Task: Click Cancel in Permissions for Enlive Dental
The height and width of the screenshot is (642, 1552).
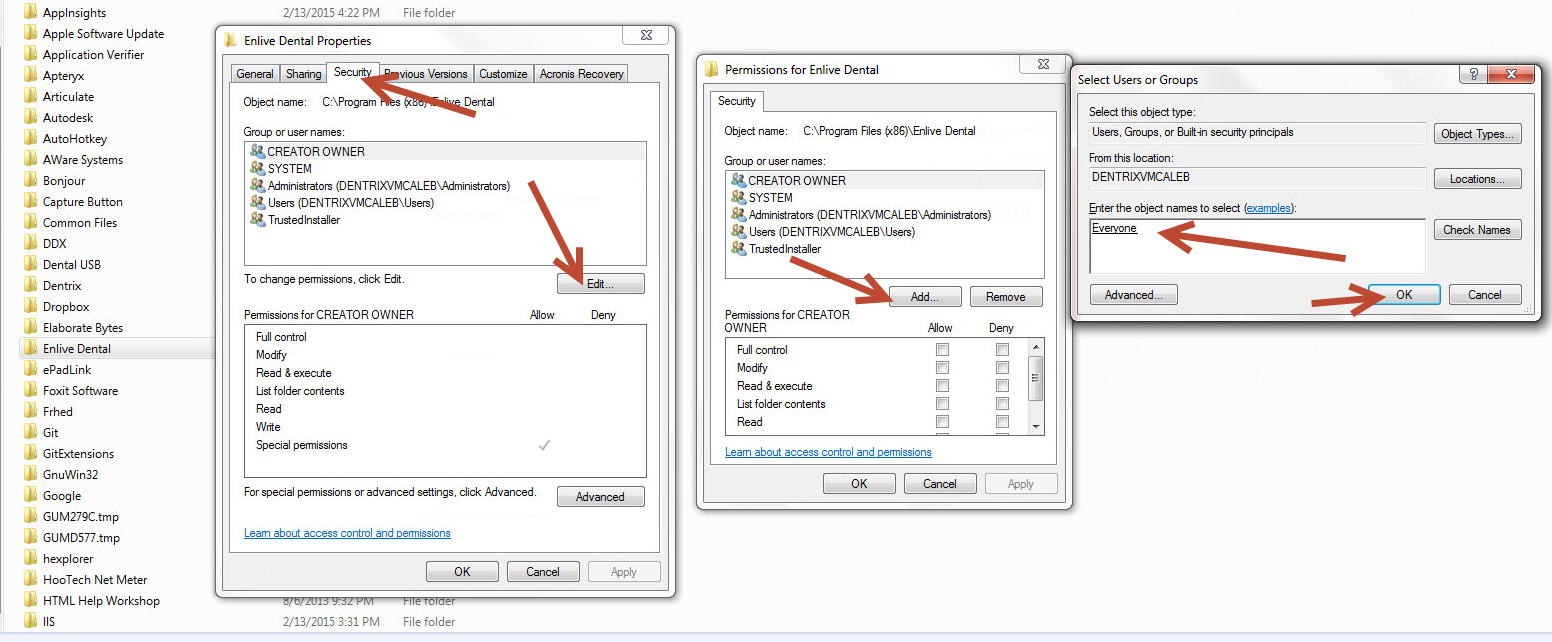Action: coord(940,484)
